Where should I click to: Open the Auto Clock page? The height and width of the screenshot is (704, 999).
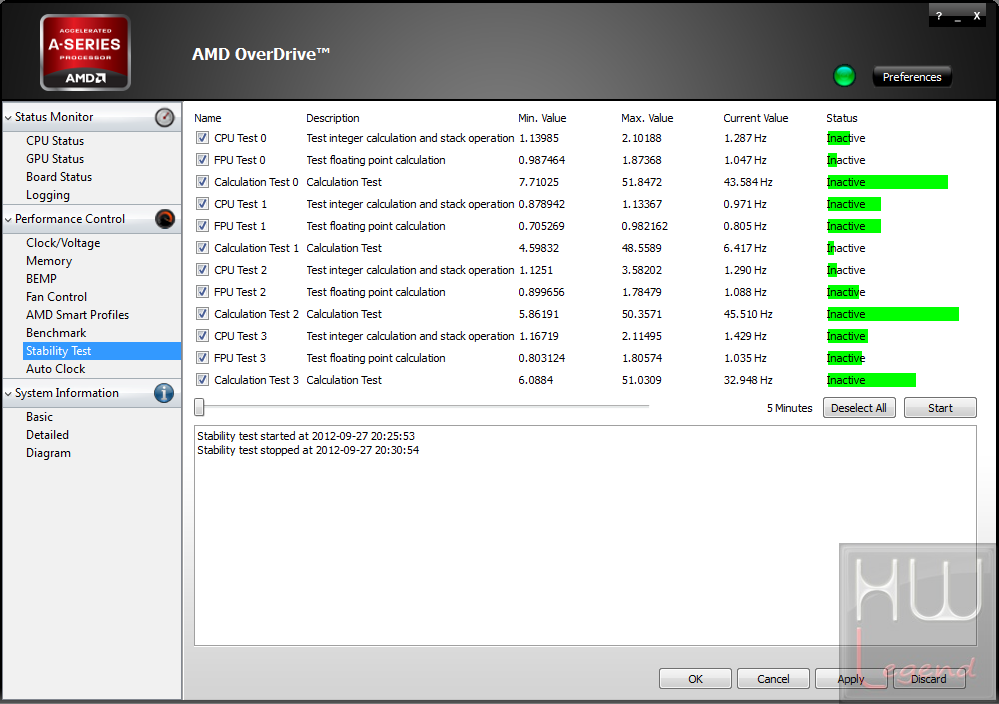coord(55,369)
